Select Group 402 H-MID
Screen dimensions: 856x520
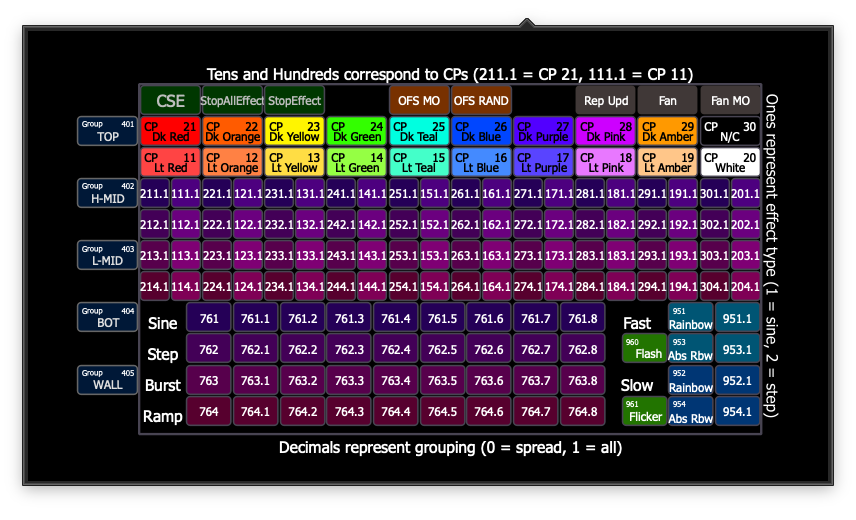tap(108, 193)
